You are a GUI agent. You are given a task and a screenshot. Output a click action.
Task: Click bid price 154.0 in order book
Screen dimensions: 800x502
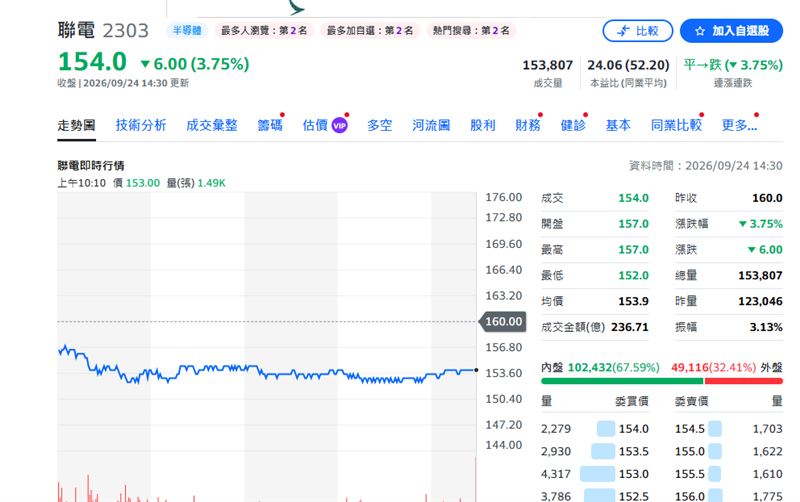click(634, 429)
